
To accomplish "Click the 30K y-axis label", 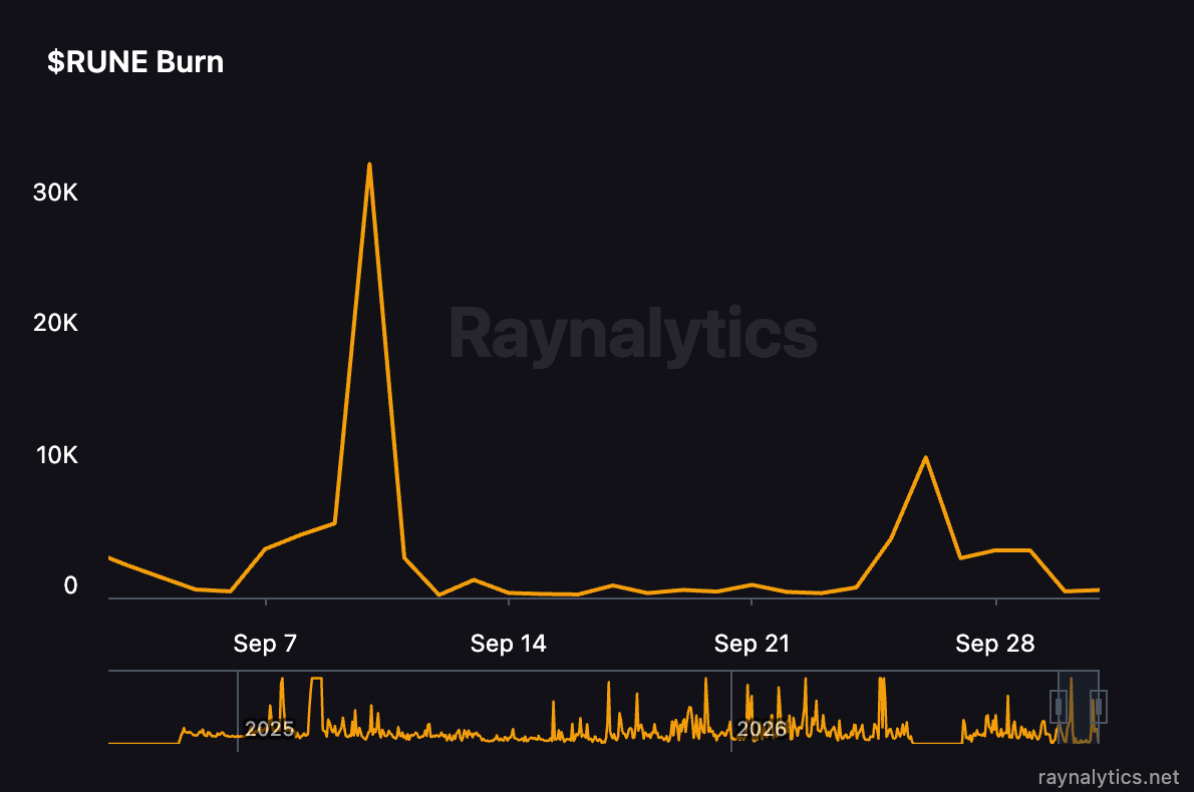I will click(55, 192).
